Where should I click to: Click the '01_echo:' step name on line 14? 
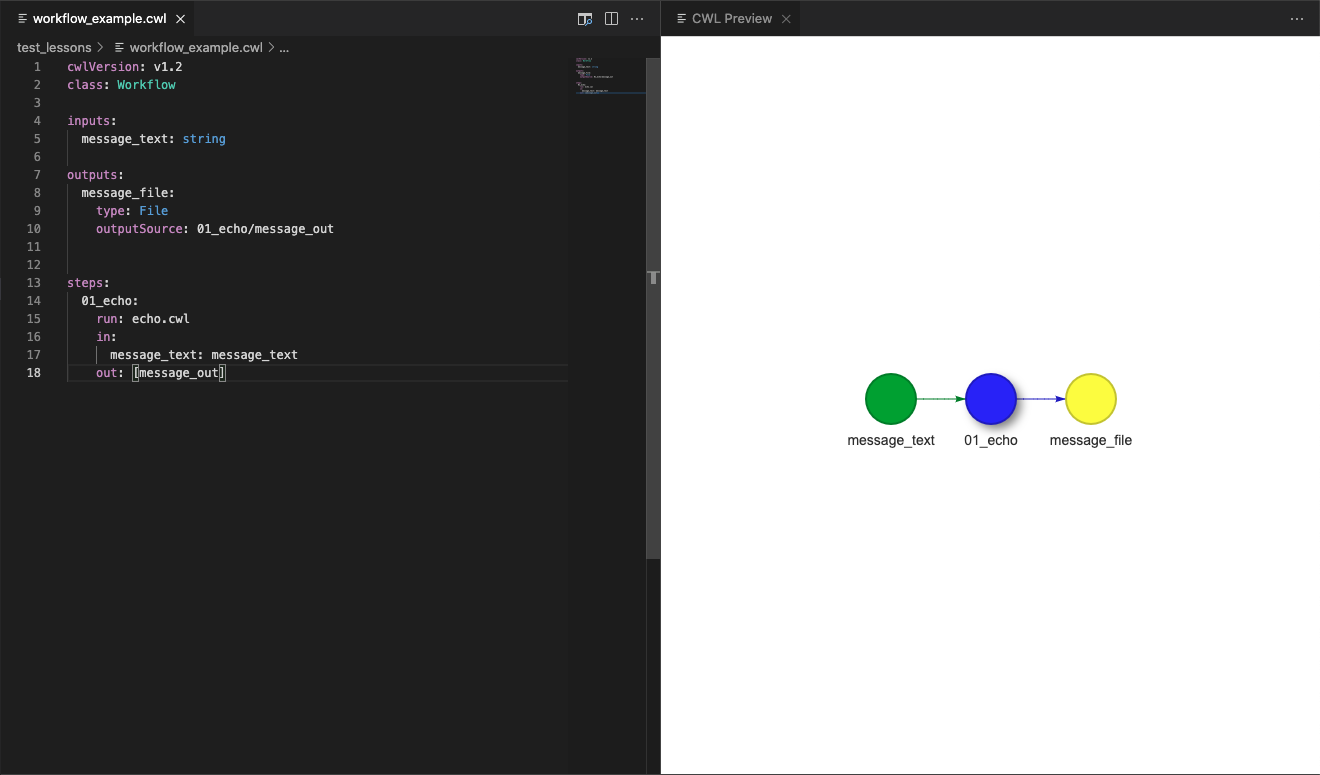(110, 301)
